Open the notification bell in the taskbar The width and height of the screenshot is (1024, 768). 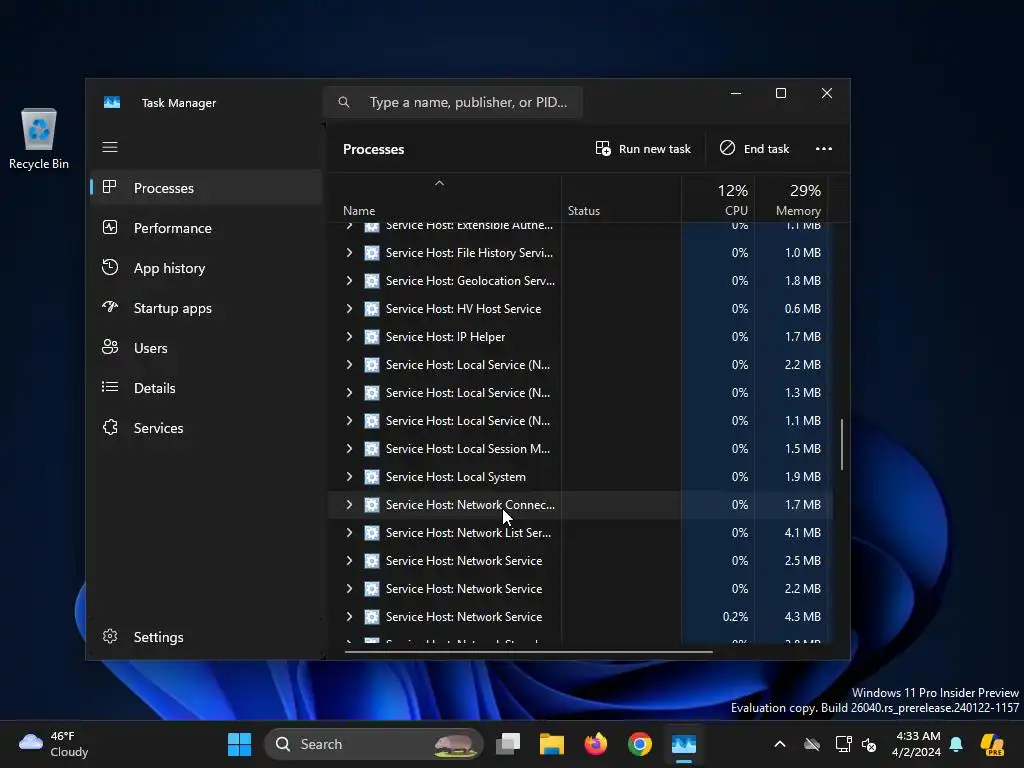click(x=956, y=744)
